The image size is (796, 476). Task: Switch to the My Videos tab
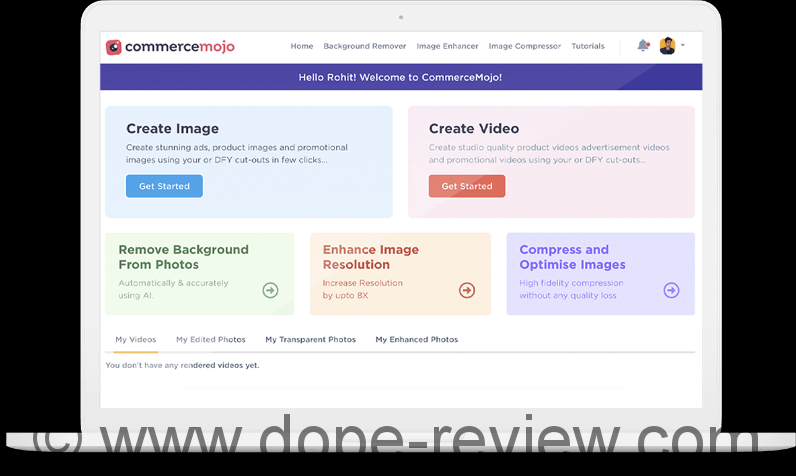135,340
